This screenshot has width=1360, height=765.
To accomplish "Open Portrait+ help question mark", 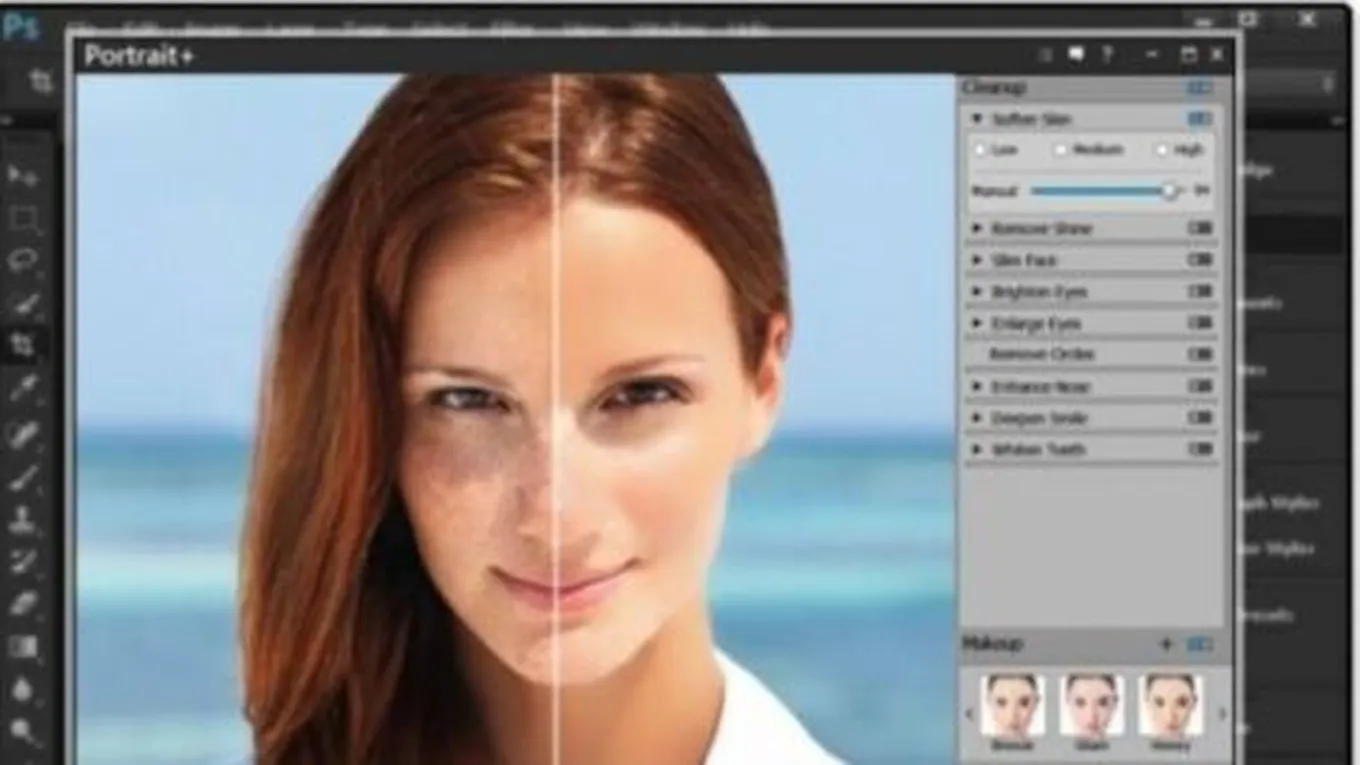I will click(1107, 55).
